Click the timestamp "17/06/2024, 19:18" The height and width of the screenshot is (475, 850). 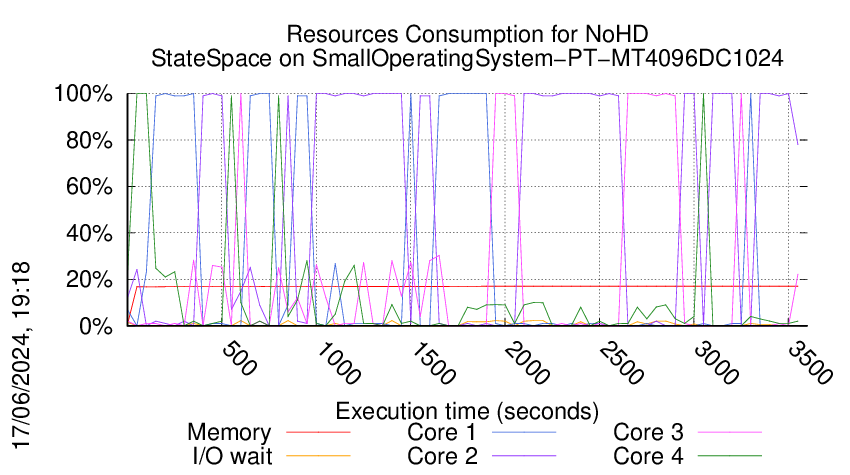tap(21, 356)
